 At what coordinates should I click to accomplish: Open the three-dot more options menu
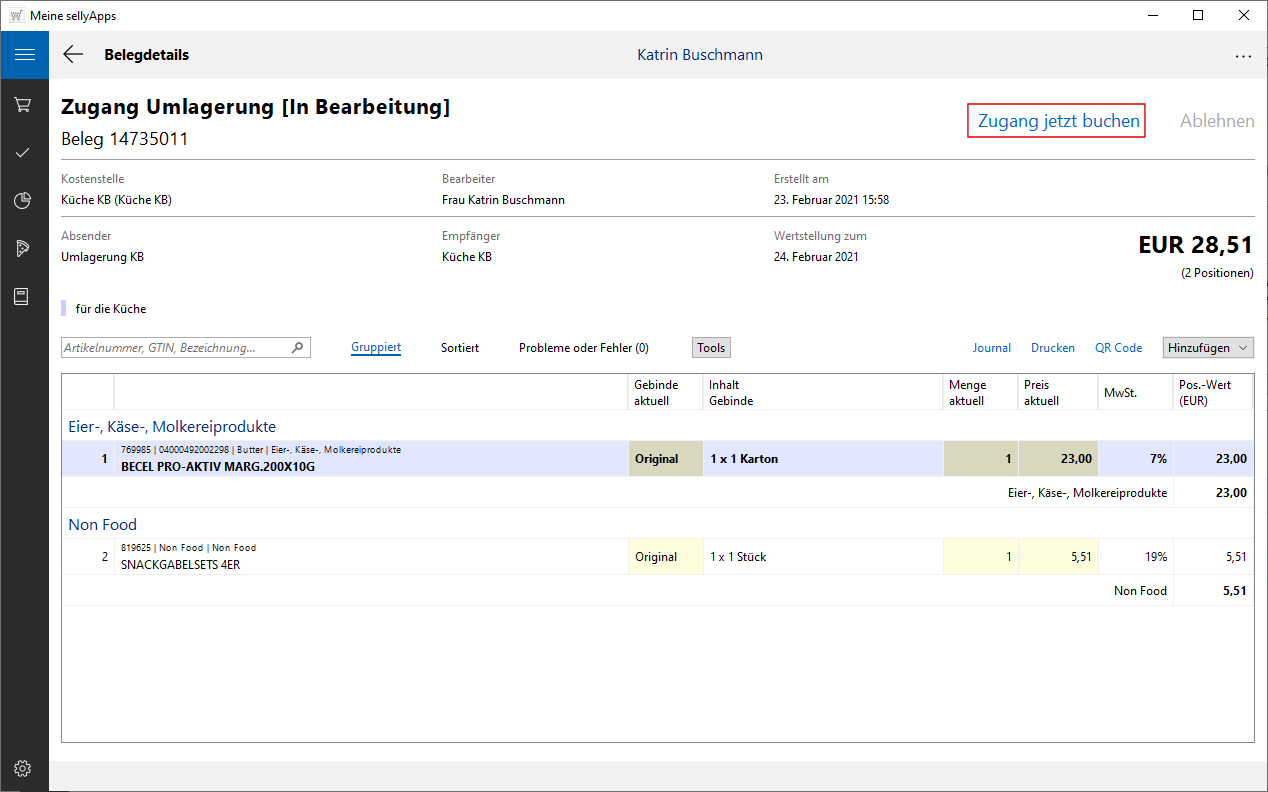coord(1243,56)
